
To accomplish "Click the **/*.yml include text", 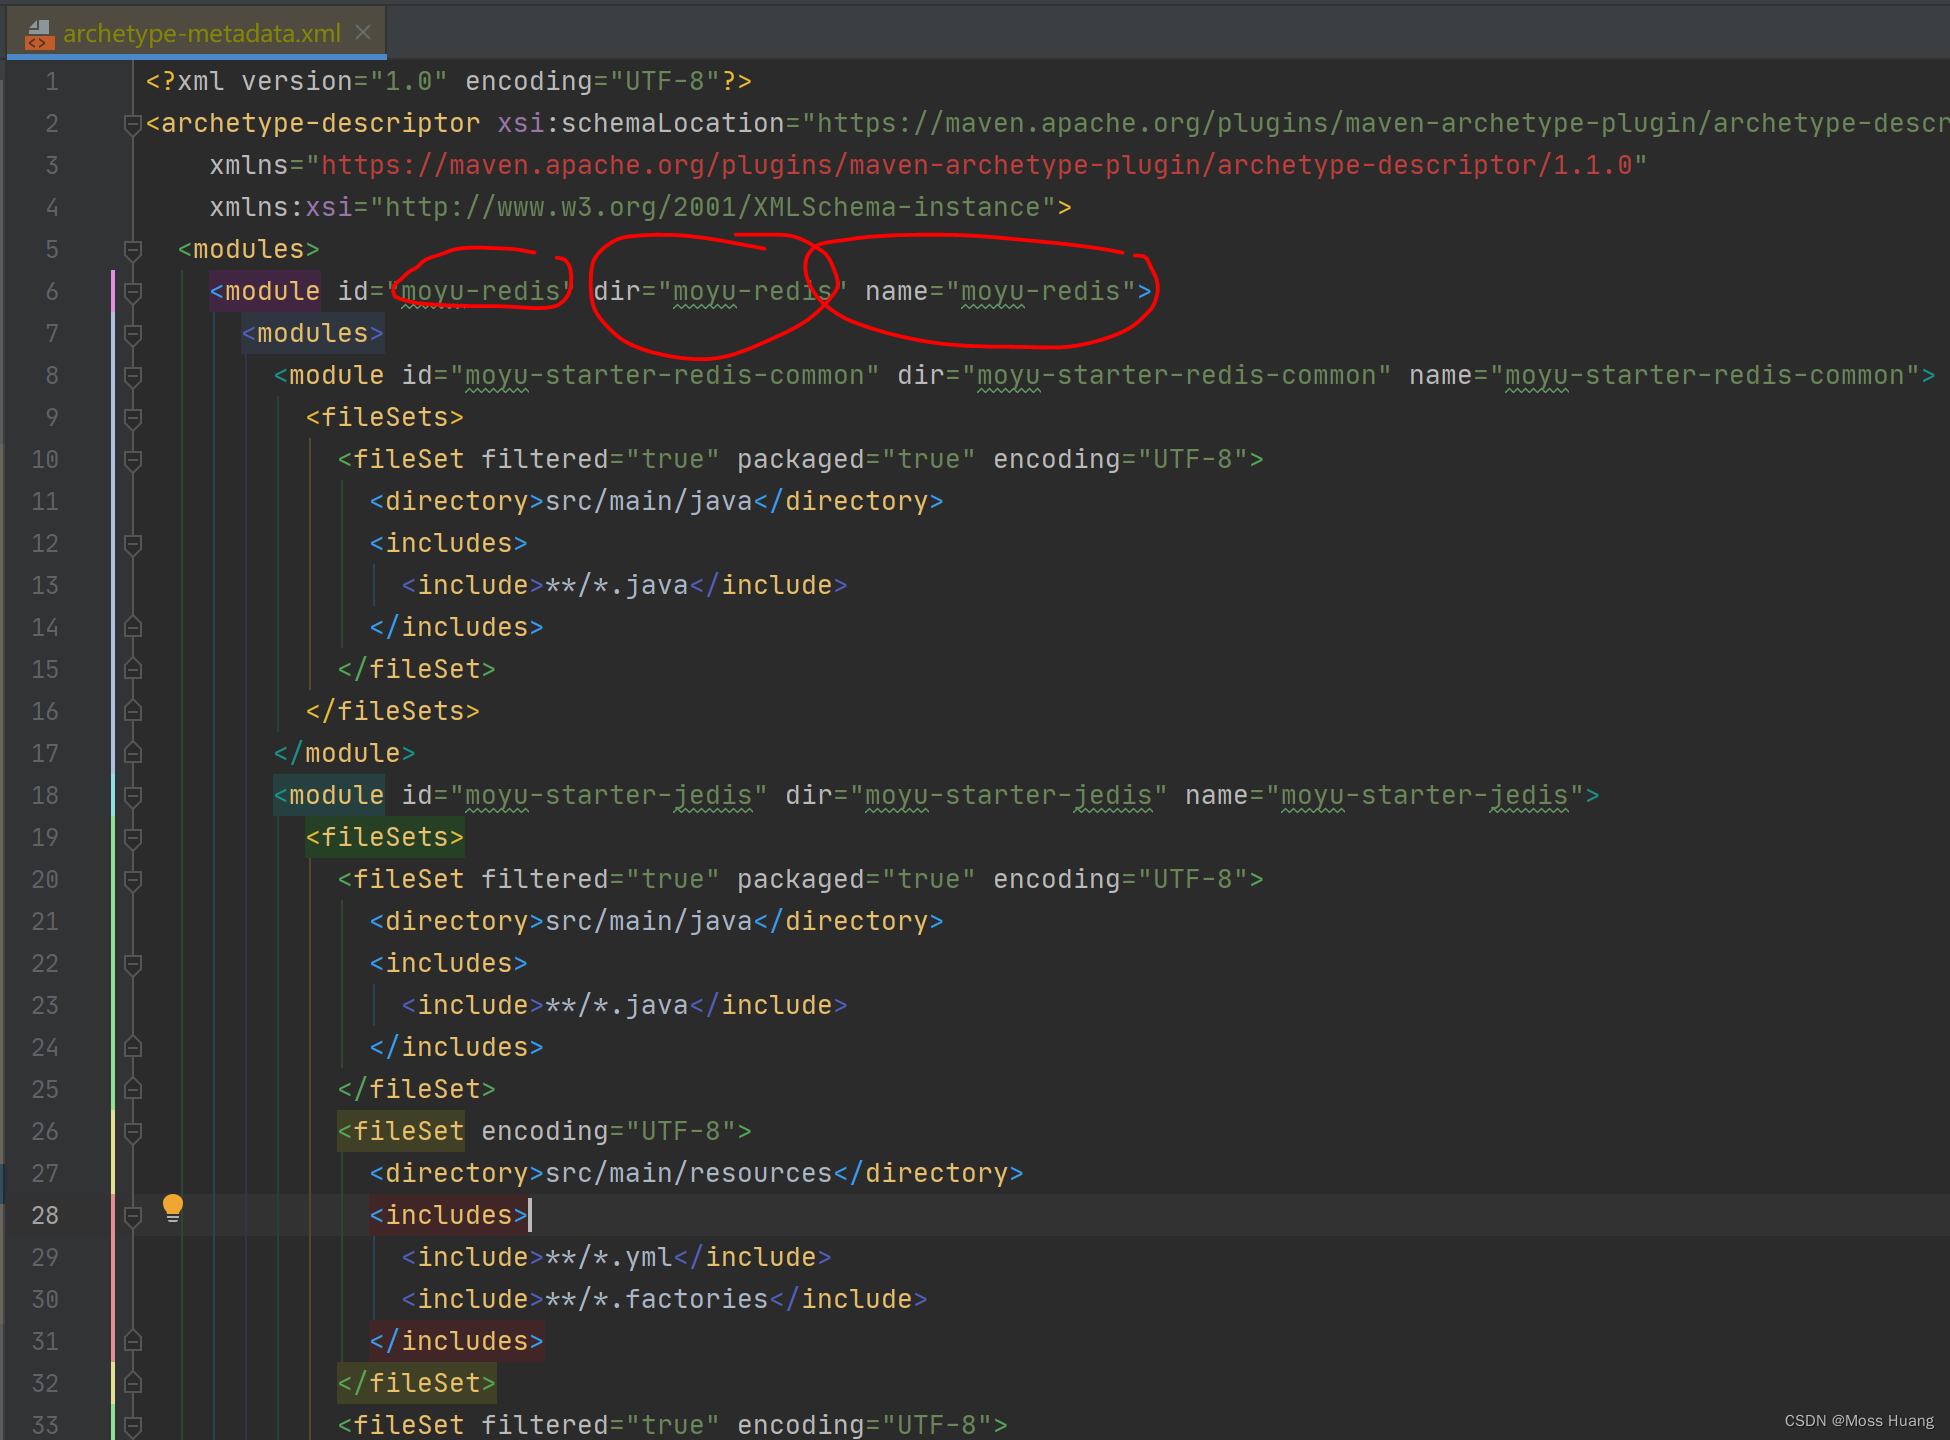I will click(x=609, y=1257).
